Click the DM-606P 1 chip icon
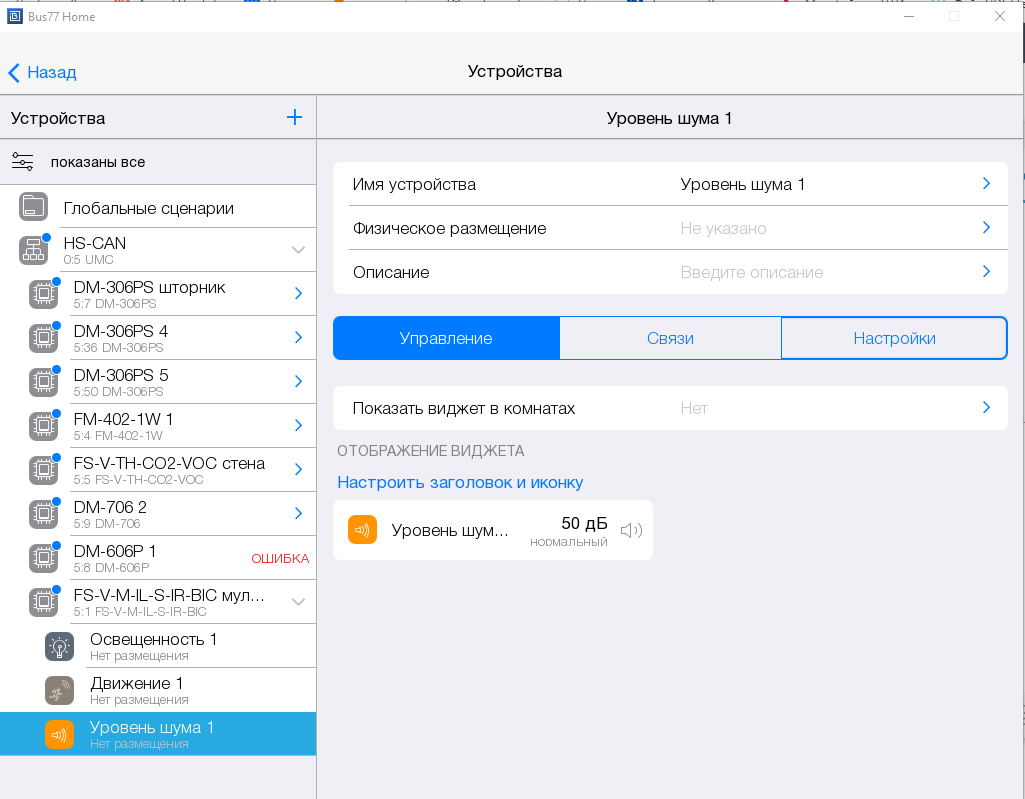Screen dimensions: 1025x799 (43, 558)
